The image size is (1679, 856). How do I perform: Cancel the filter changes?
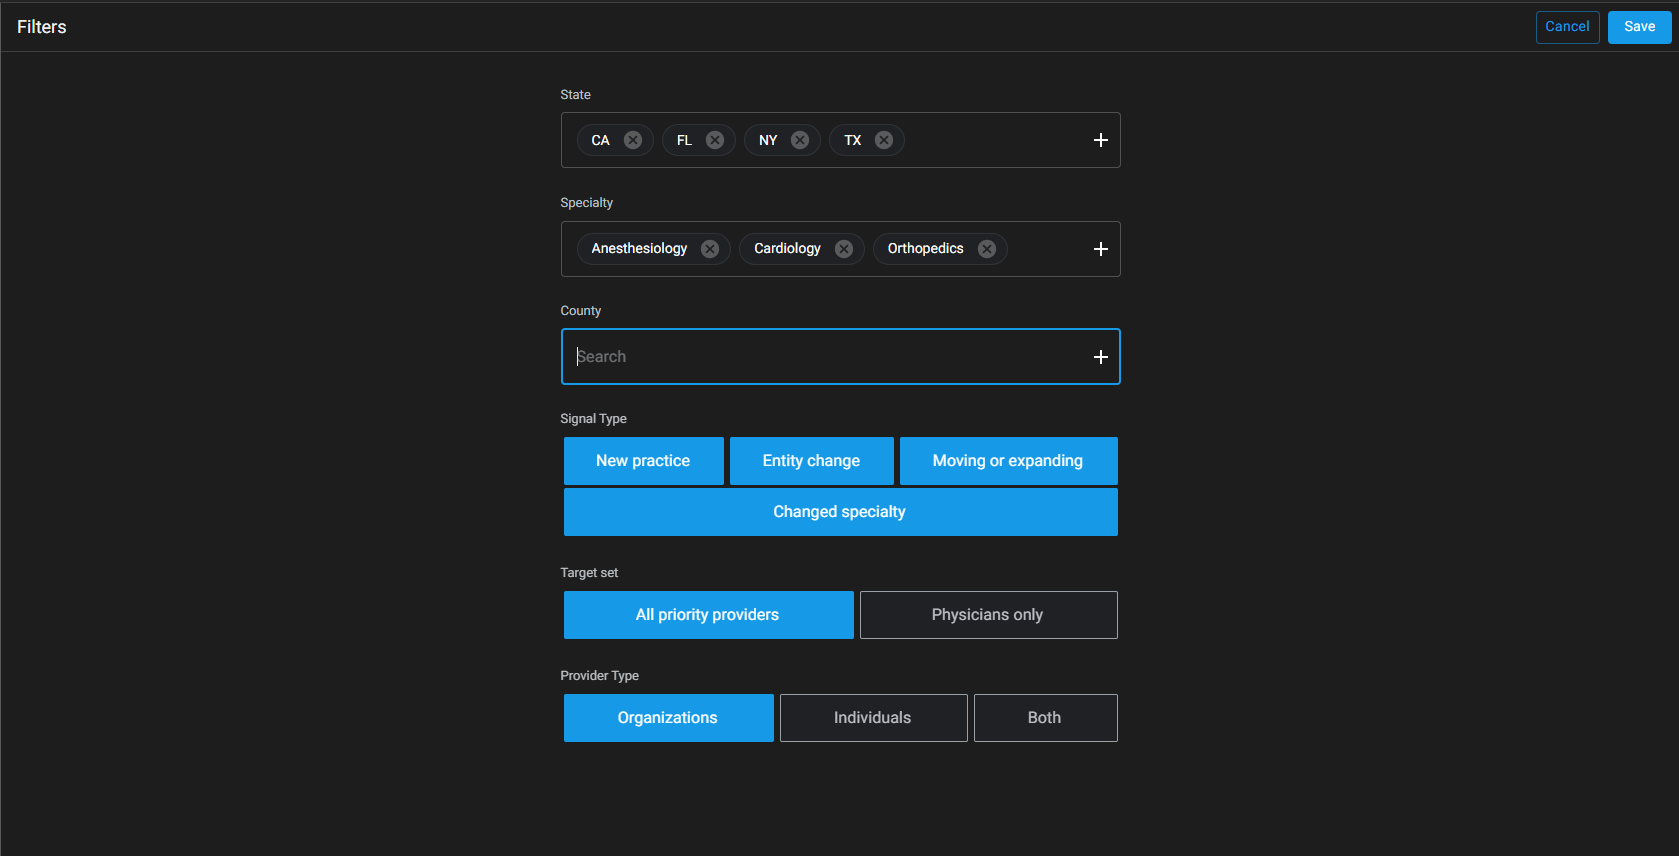click(1567, 27)
